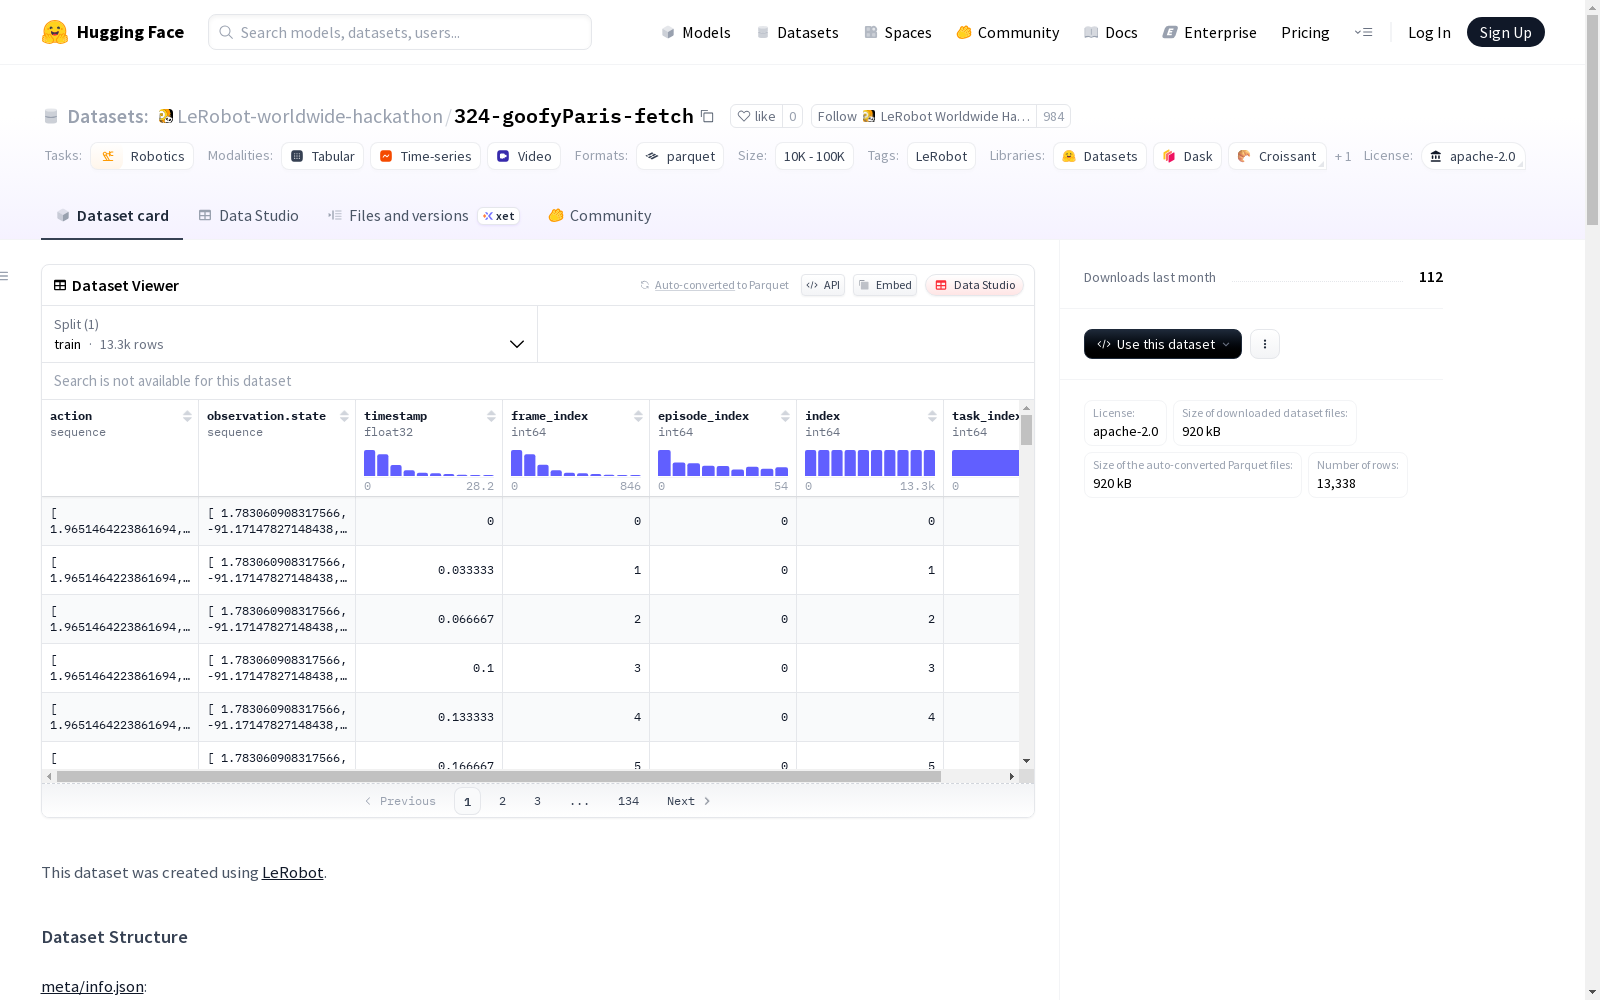Click the Embed button
1600x1000 pixels.
click(885, 285)
